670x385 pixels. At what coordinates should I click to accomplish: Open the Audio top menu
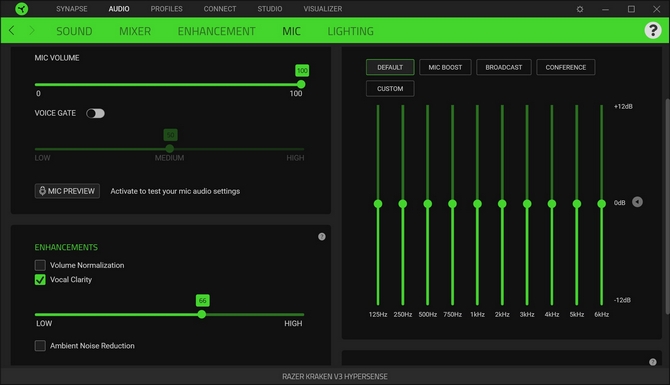pos(119,9)
